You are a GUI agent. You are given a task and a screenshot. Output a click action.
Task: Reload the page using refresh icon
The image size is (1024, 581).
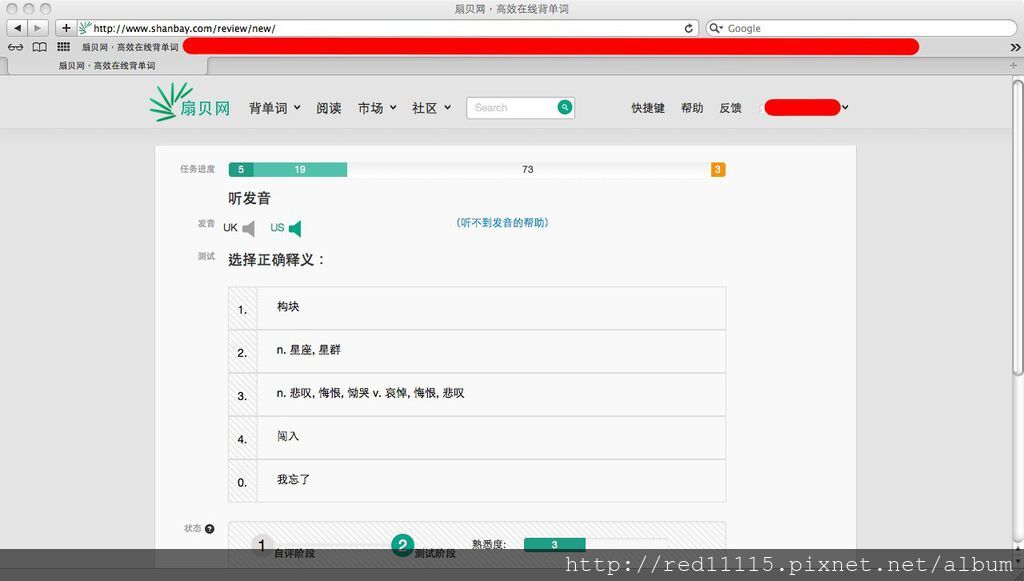(688, 28)
